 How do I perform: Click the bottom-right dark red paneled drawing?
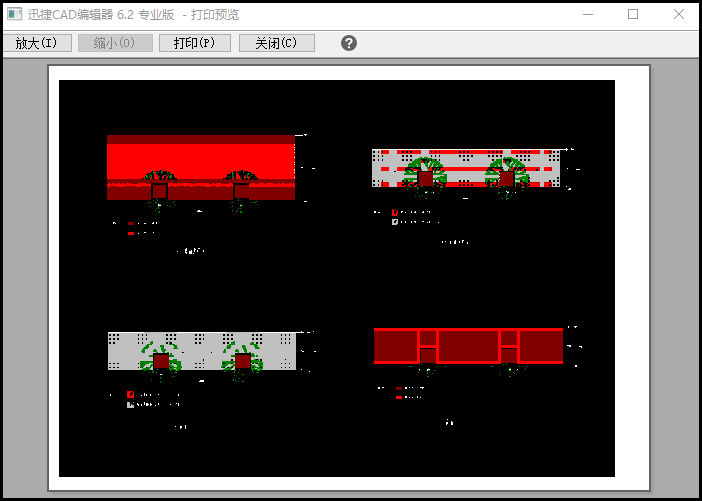click(x=468, y=346)
